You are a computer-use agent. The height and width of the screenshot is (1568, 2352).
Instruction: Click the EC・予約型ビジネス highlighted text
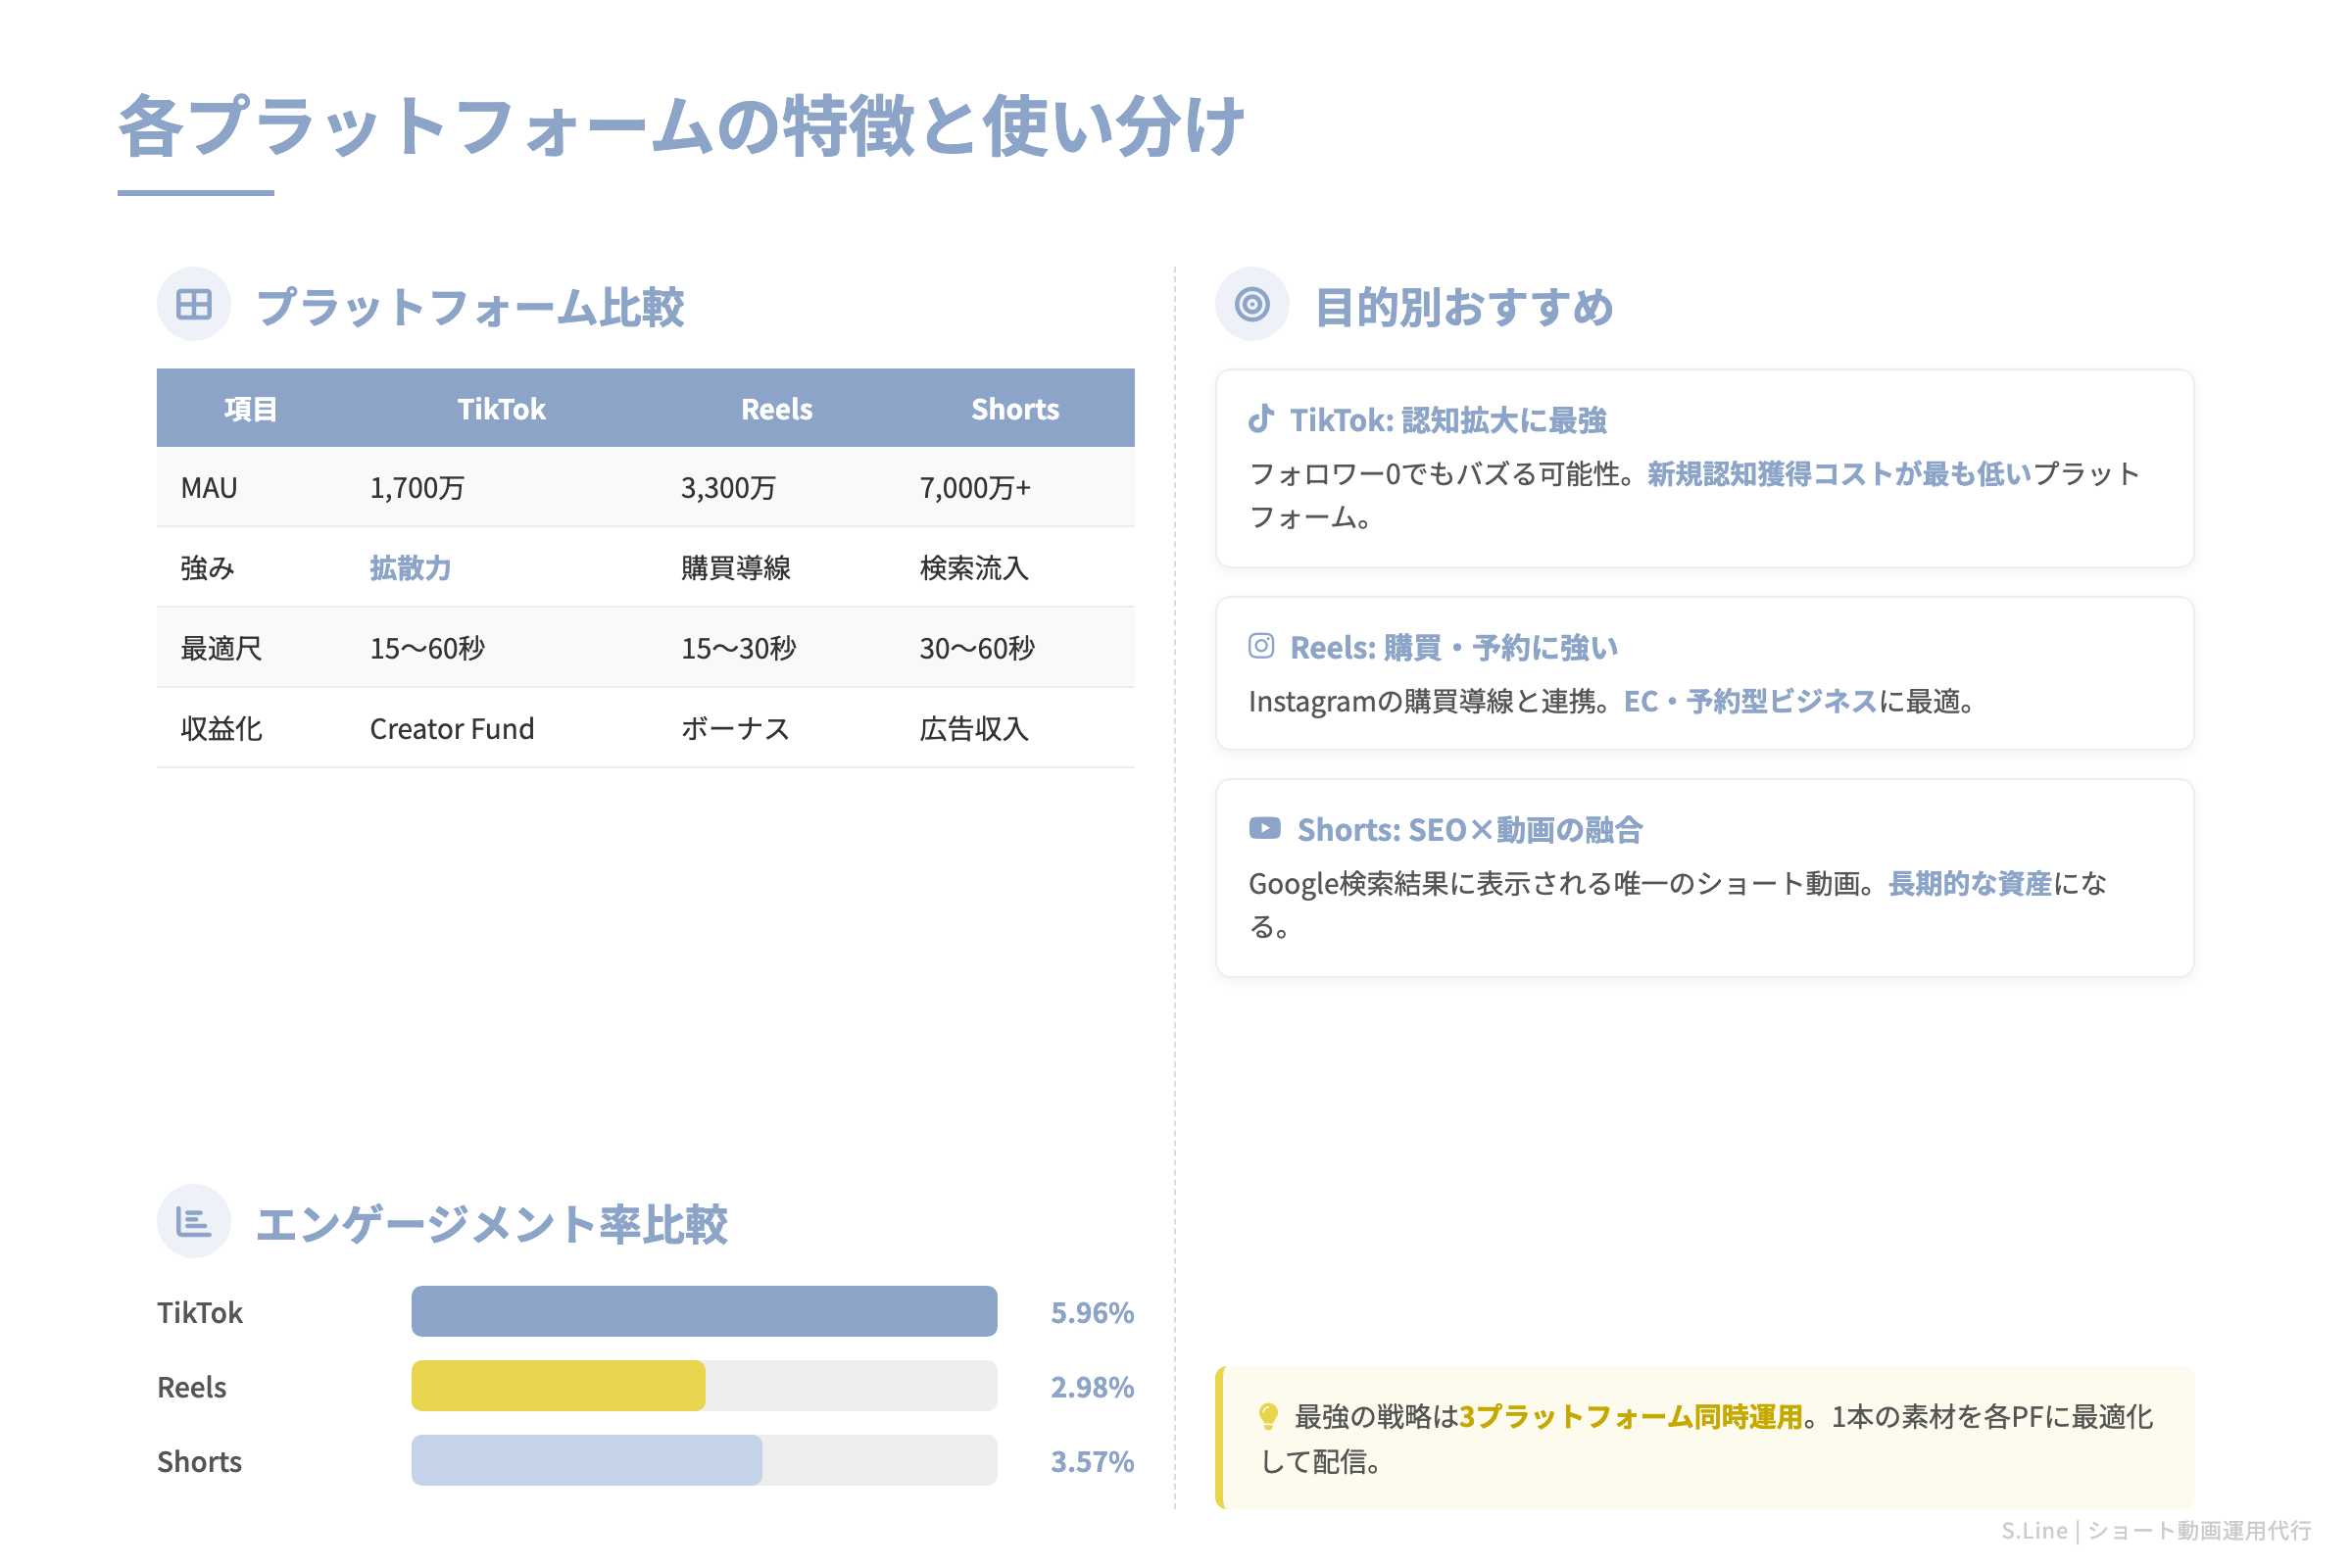point(1750,701)
